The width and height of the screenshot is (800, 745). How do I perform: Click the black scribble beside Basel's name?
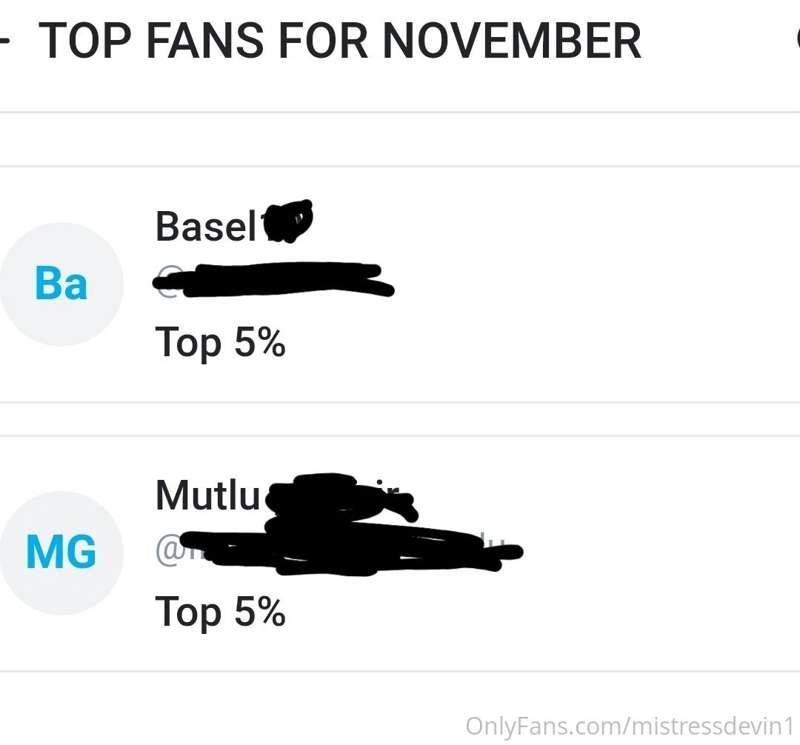pyautogui.click(x=287, y=221)
